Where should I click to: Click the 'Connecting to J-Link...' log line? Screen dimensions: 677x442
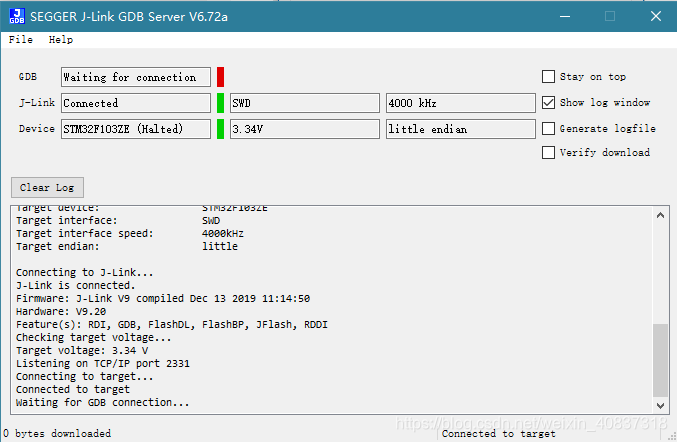coord(85,273)
